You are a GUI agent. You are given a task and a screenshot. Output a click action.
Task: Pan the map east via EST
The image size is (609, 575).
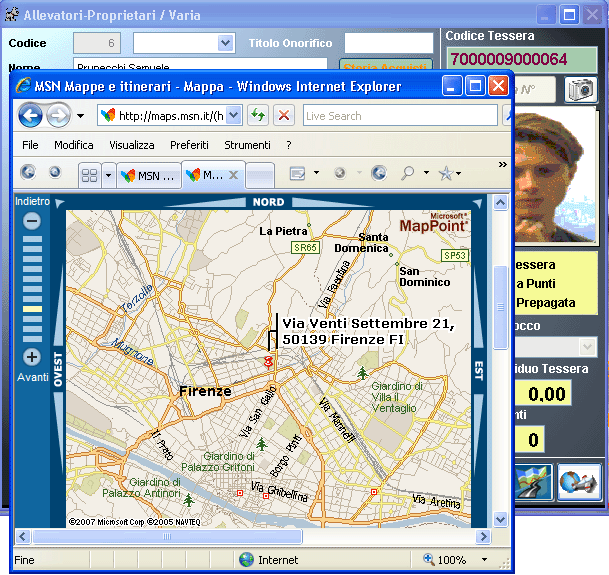coord(478,371)
